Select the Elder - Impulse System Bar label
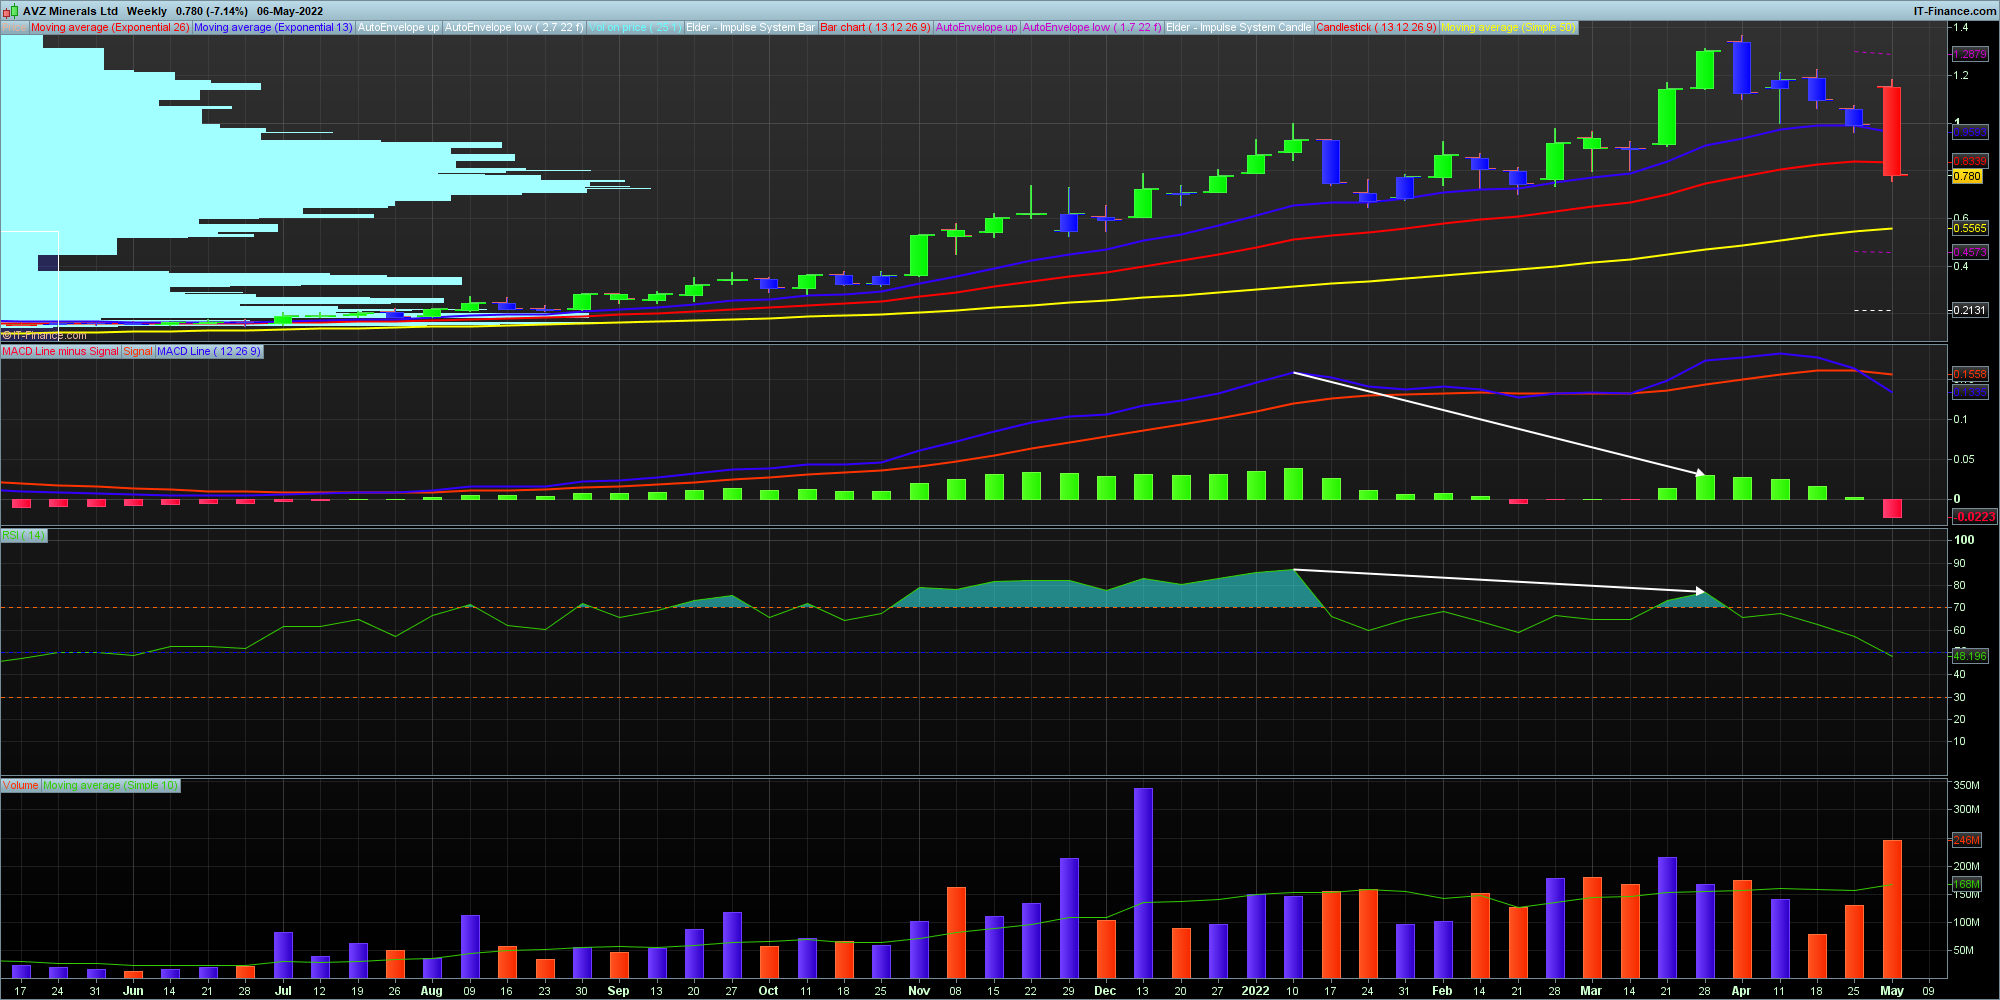Screen dimensions: 2000x1000 (x=750, y=28)
